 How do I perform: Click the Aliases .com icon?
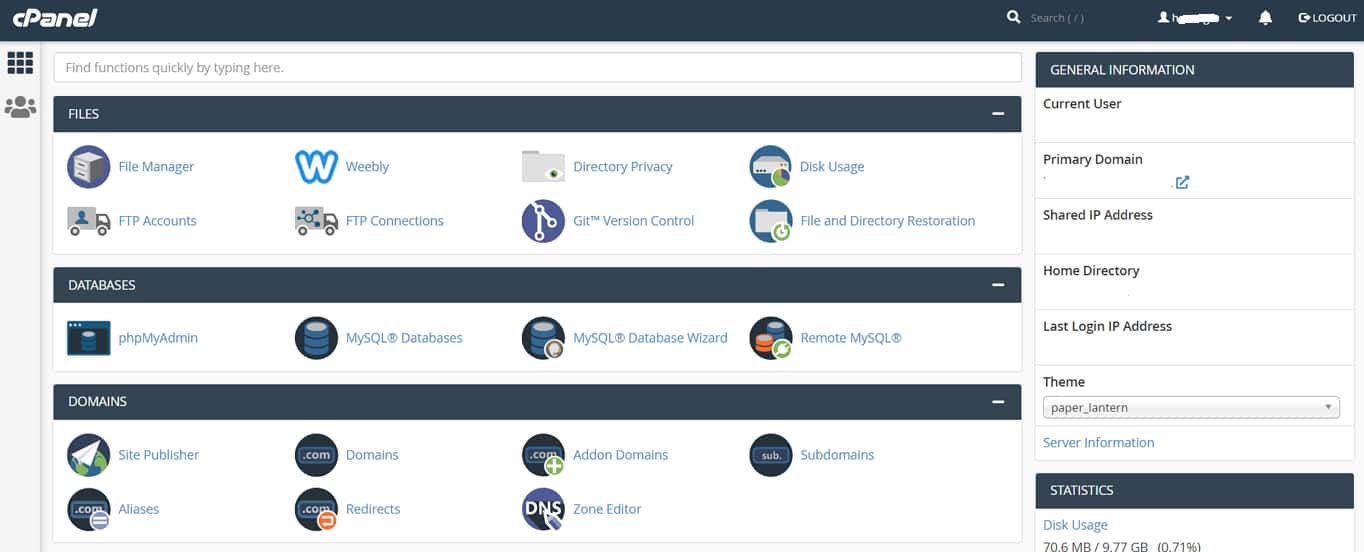click(88, 509)
